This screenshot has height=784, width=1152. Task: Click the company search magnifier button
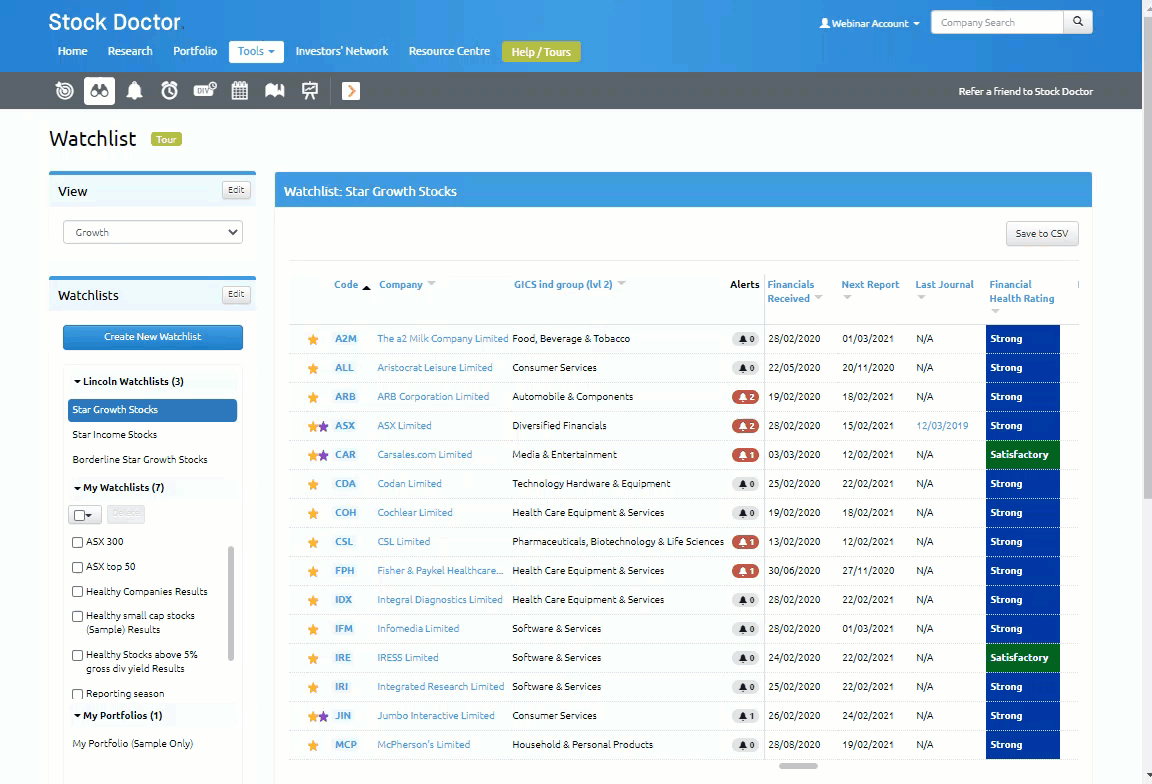coord(1078,22)
